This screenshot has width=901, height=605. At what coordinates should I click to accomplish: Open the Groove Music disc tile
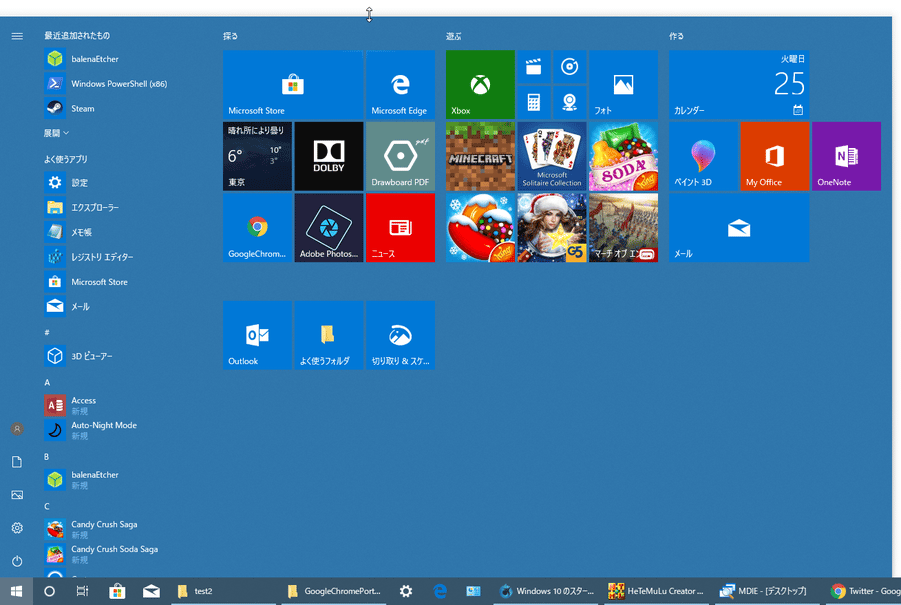pos(569,67)
